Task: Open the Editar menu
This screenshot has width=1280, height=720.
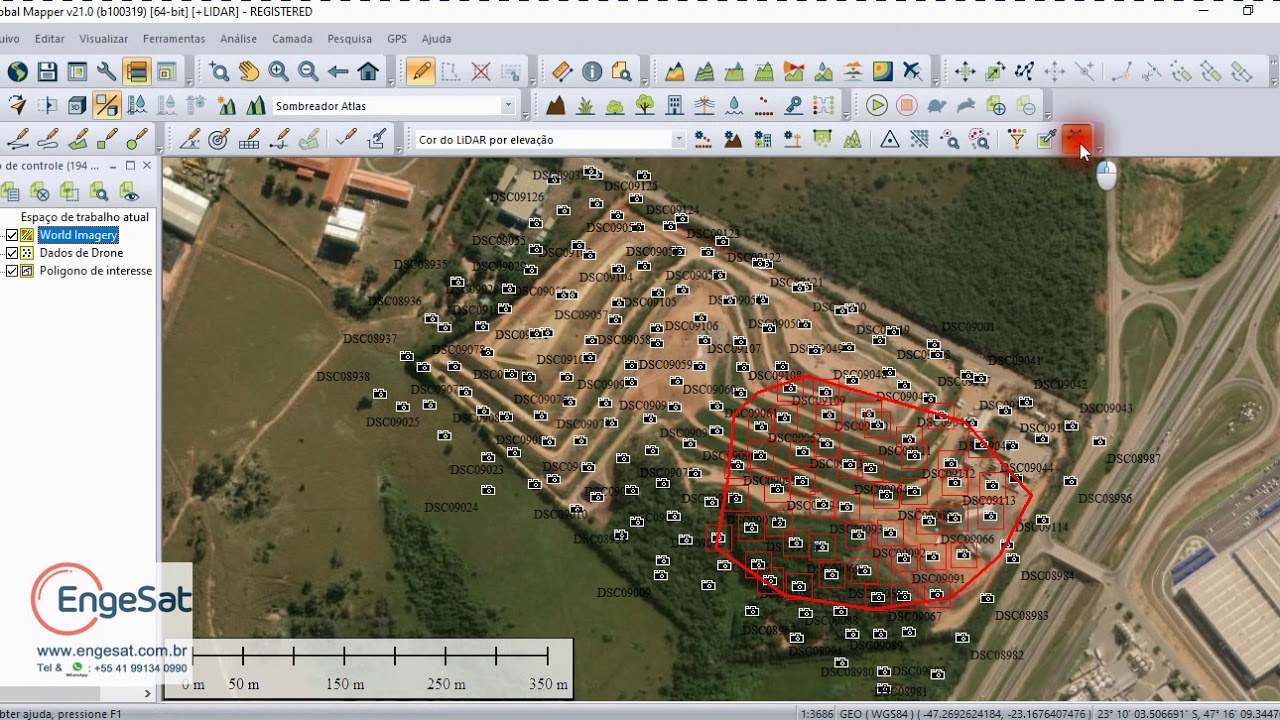Action: (x=49, y=39)
